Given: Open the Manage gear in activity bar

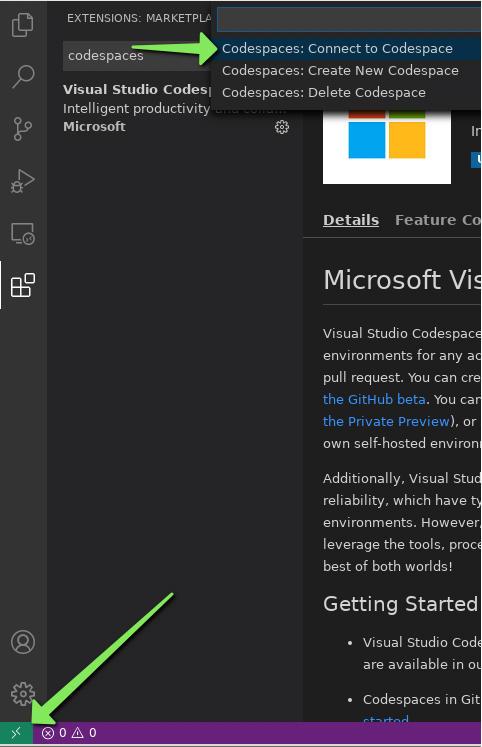Looking at the screenshot, I should click(22, 694).
